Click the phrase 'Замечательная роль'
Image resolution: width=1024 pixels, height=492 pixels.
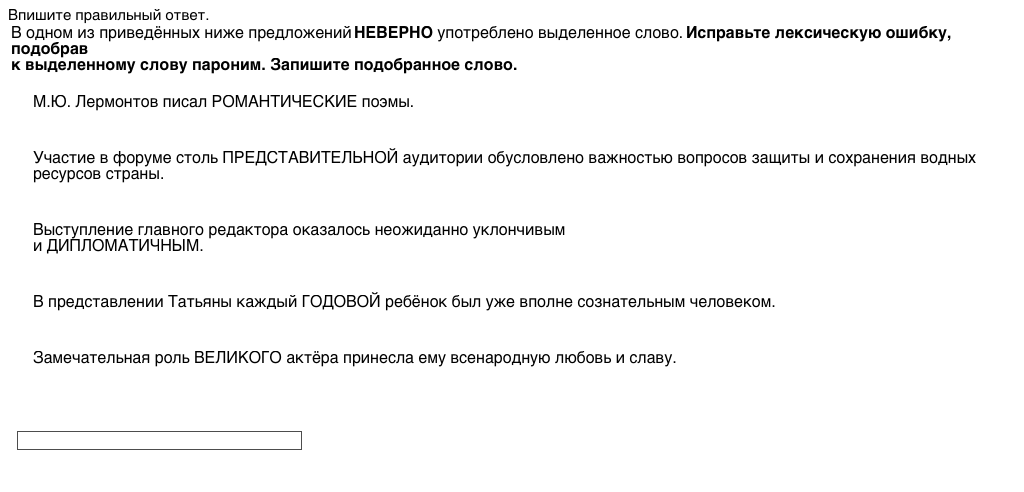coord(111,357)
